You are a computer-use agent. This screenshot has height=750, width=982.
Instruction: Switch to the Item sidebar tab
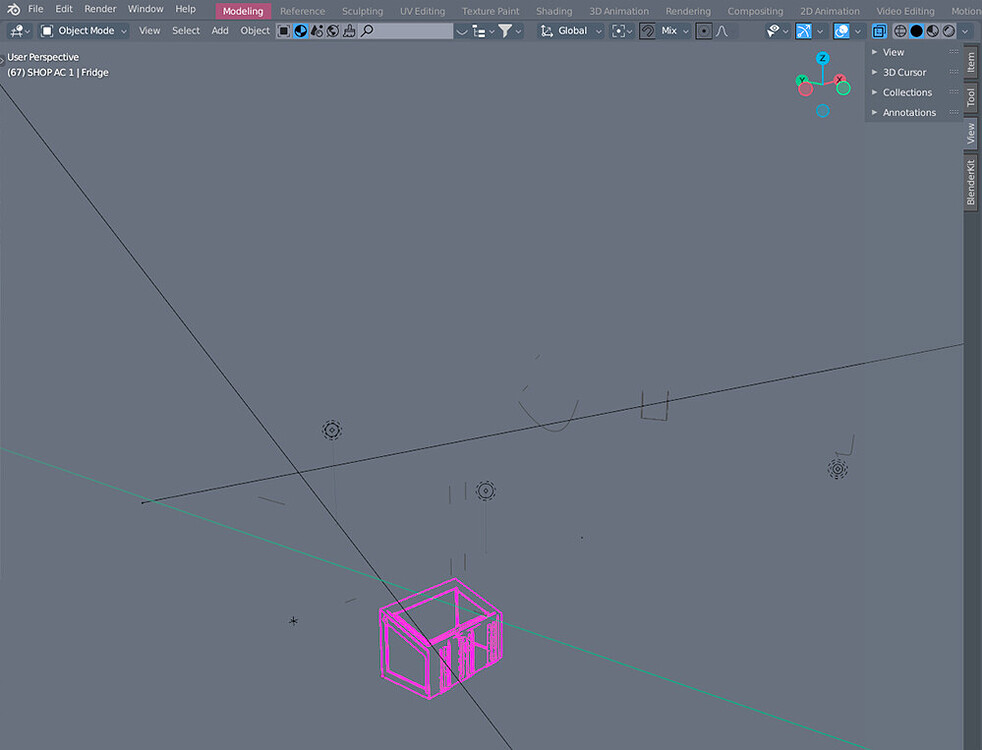[971, 62]
